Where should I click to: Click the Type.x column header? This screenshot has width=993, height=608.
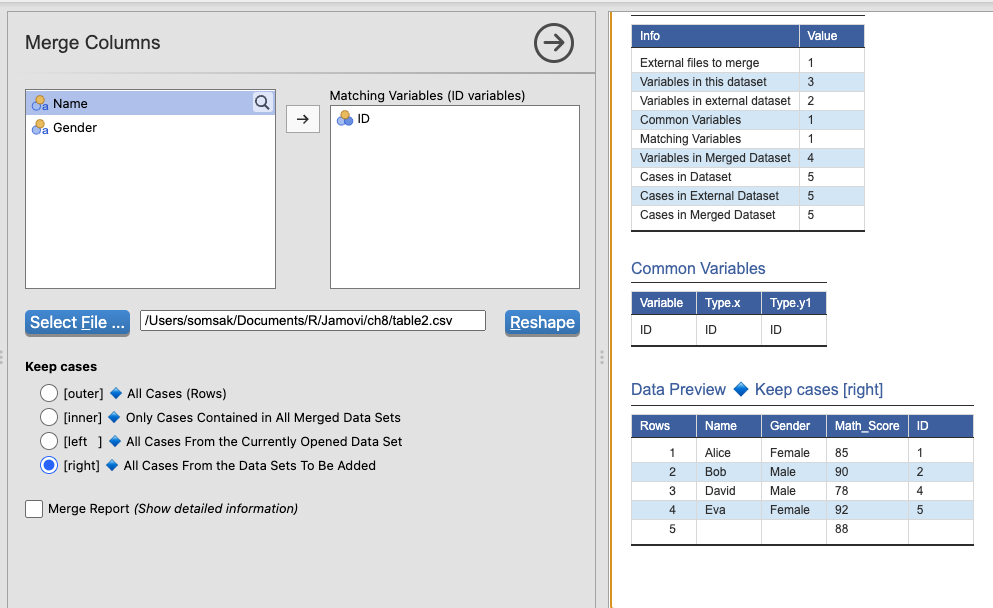click(729, 303)
